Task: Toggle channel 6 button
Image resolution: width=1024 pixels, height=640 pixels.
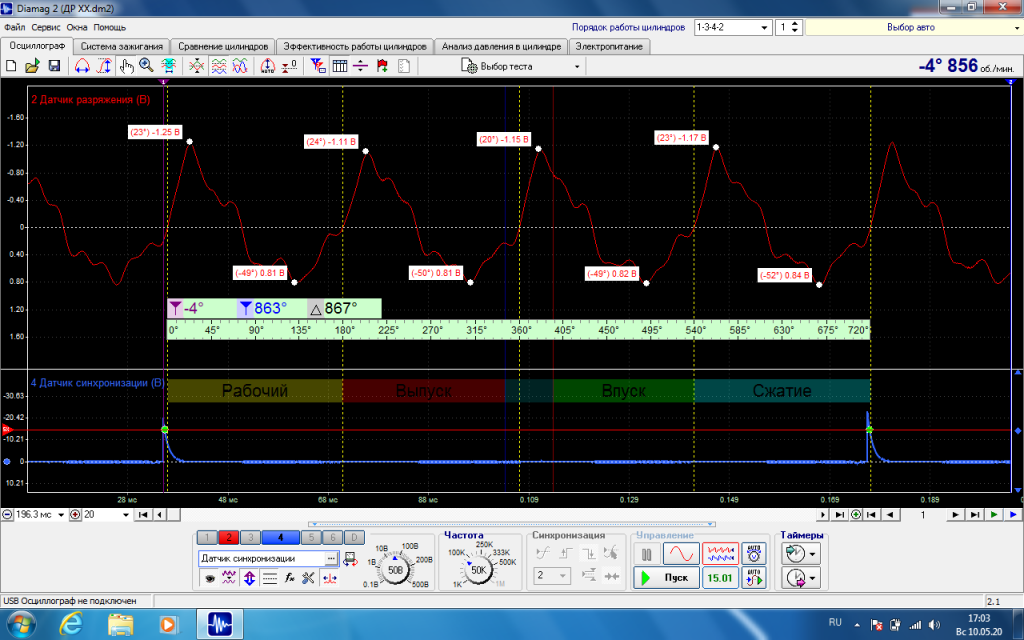Action: [332, 537]
